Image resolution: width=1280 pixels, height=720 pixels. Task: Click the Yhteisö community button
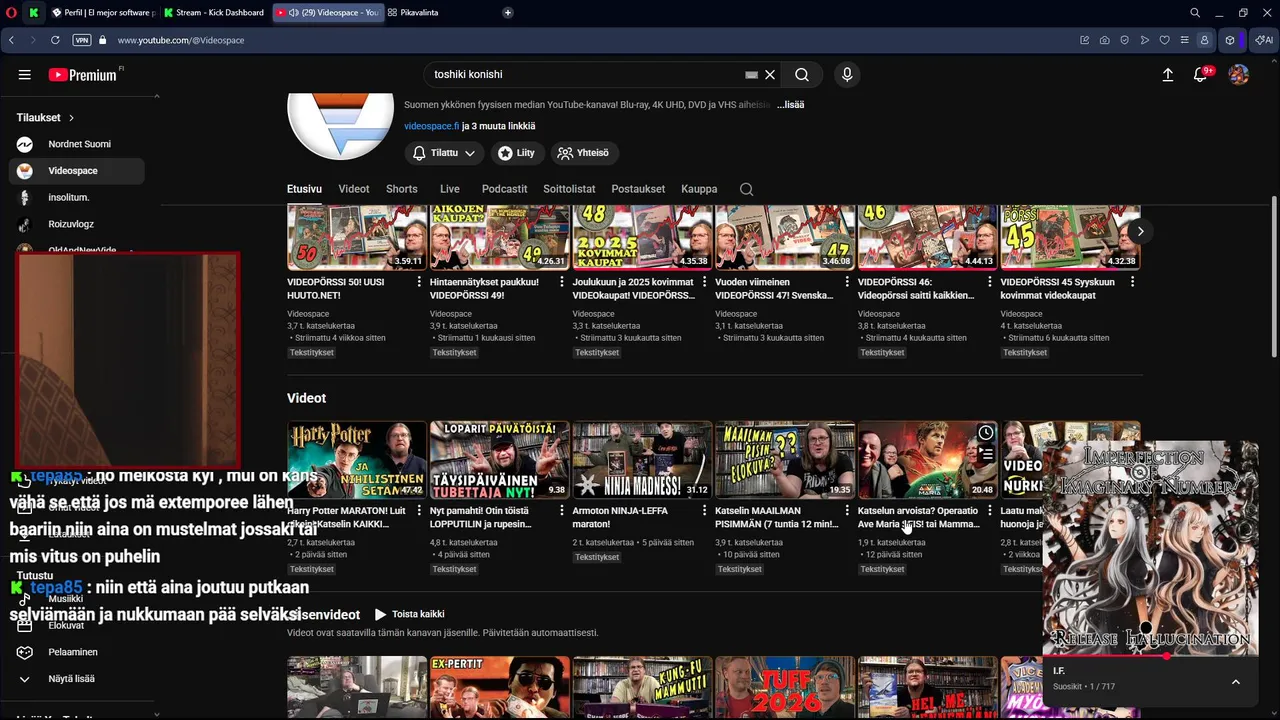pyautogui.click(x=584, y=153)
